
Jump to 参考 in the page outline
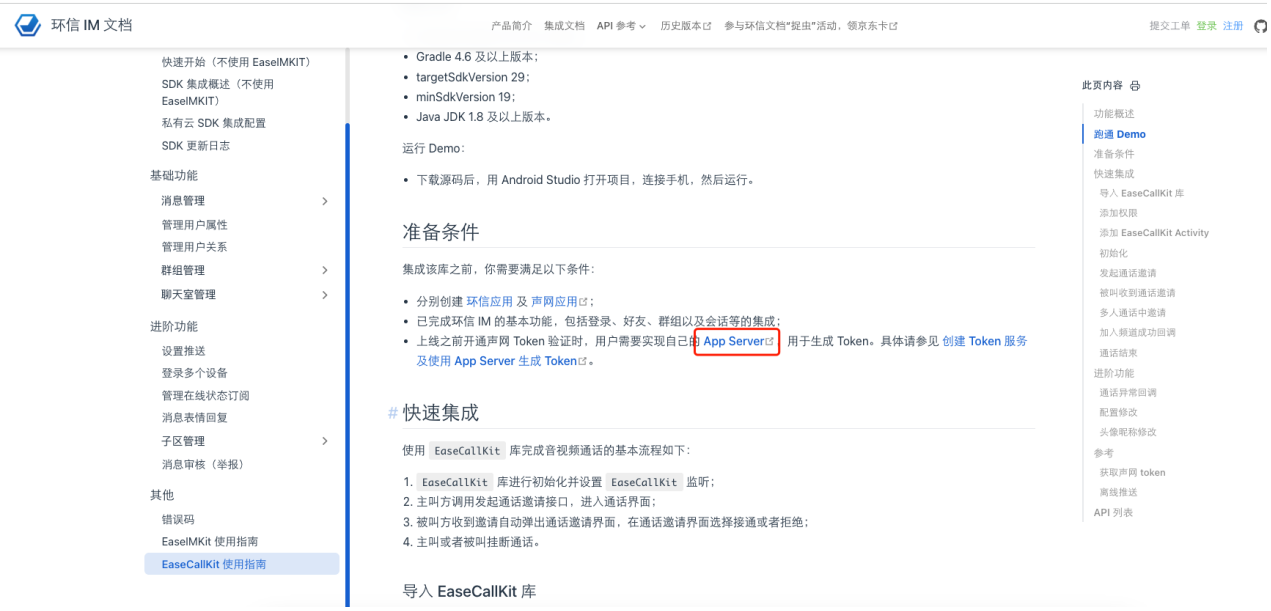click(x=1104, y=453)
